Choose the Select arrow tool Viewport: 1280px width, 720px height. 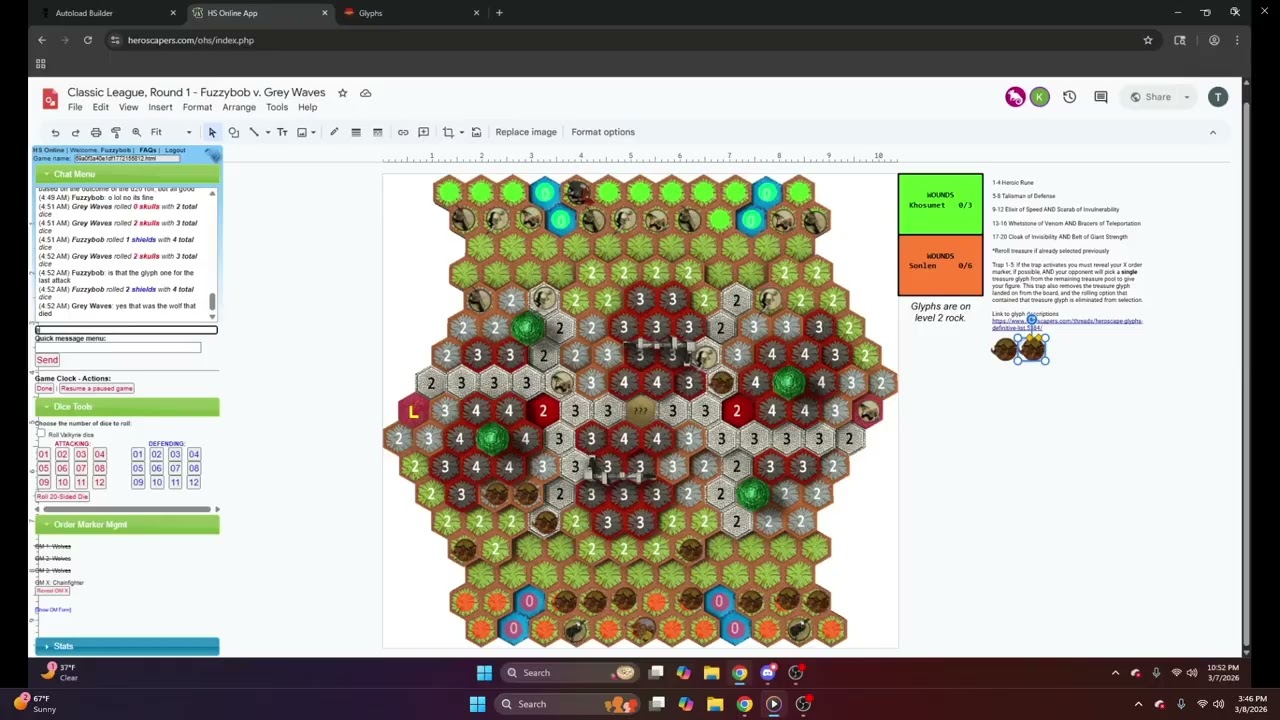tap(212, 132)
